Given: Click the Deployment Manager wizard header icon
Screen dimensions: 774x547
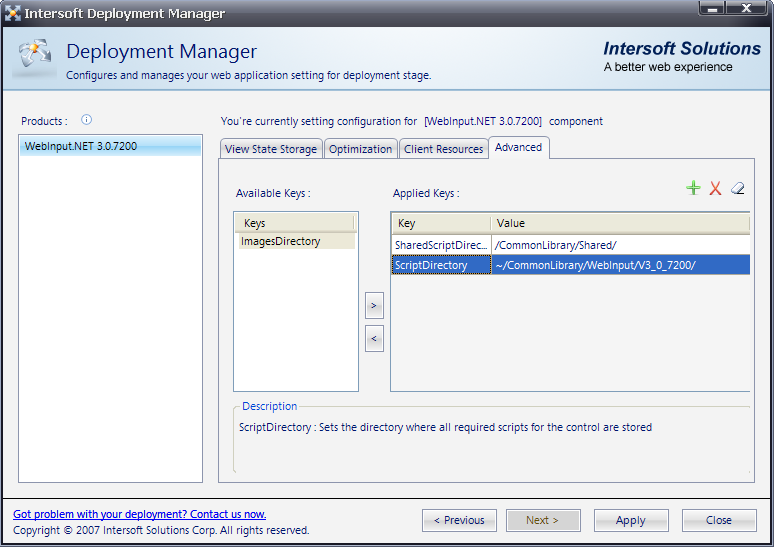Looking at the screenshot, I should [x=33, y=58].
